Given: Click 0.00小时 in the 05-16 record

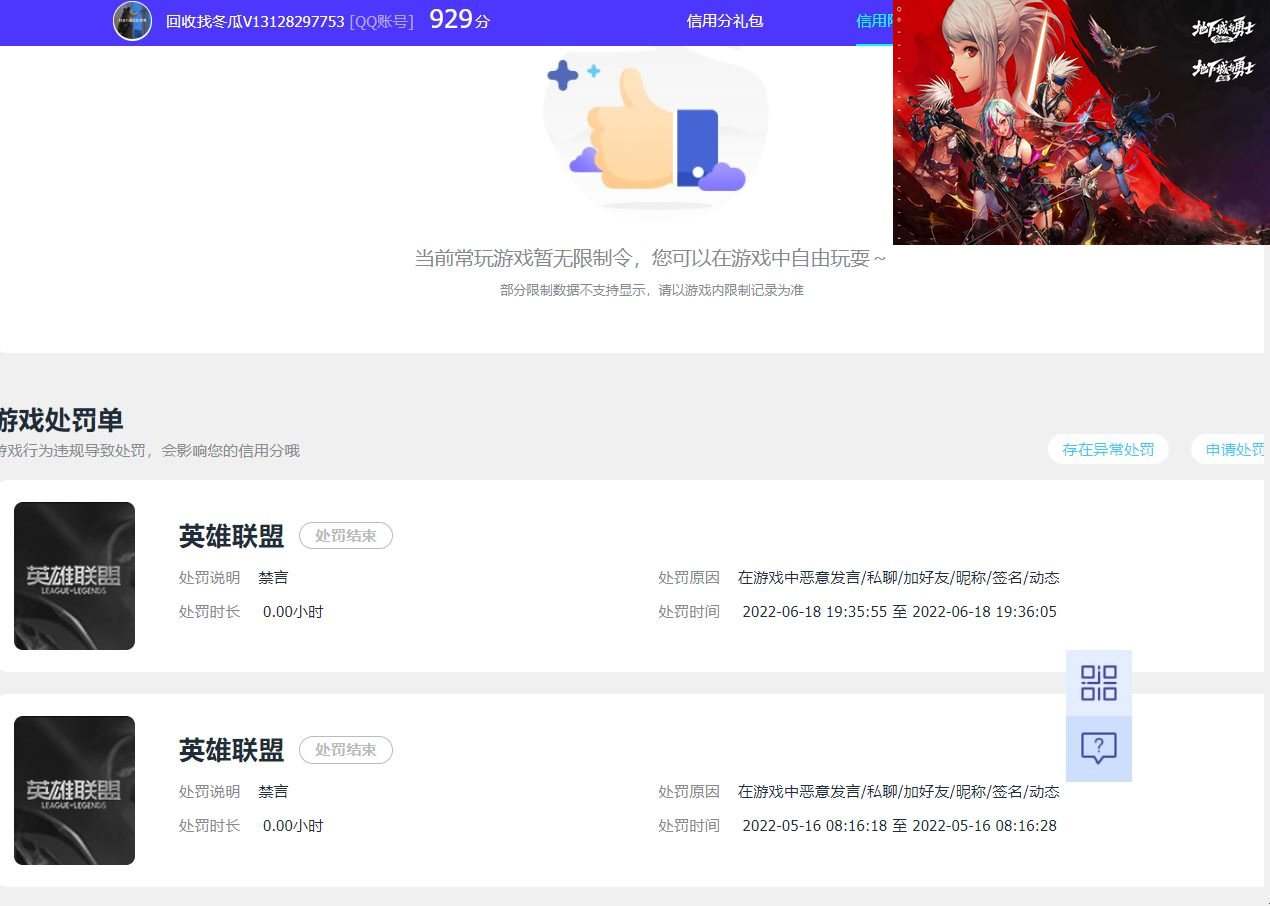Looking at the screenshot, I should [293, 826].
